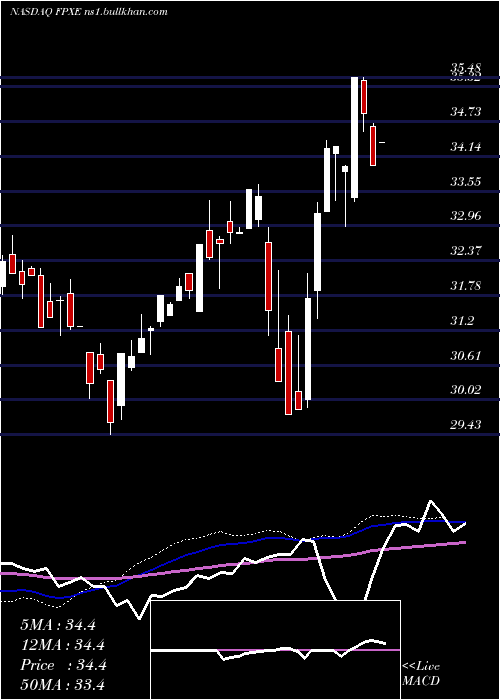Click the tallest white candlestick at the chart peak
This screenshot has width=500, height=700.
tap(354, 138)
